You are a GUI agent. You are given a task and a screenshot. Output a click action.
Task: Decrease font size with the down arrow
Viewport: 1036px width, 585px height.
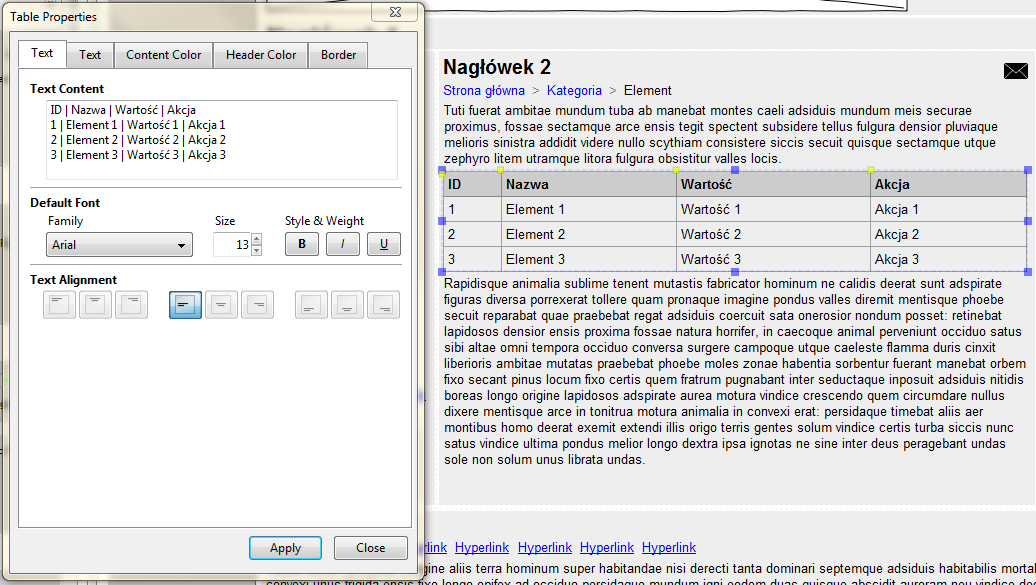click(257, 251)
